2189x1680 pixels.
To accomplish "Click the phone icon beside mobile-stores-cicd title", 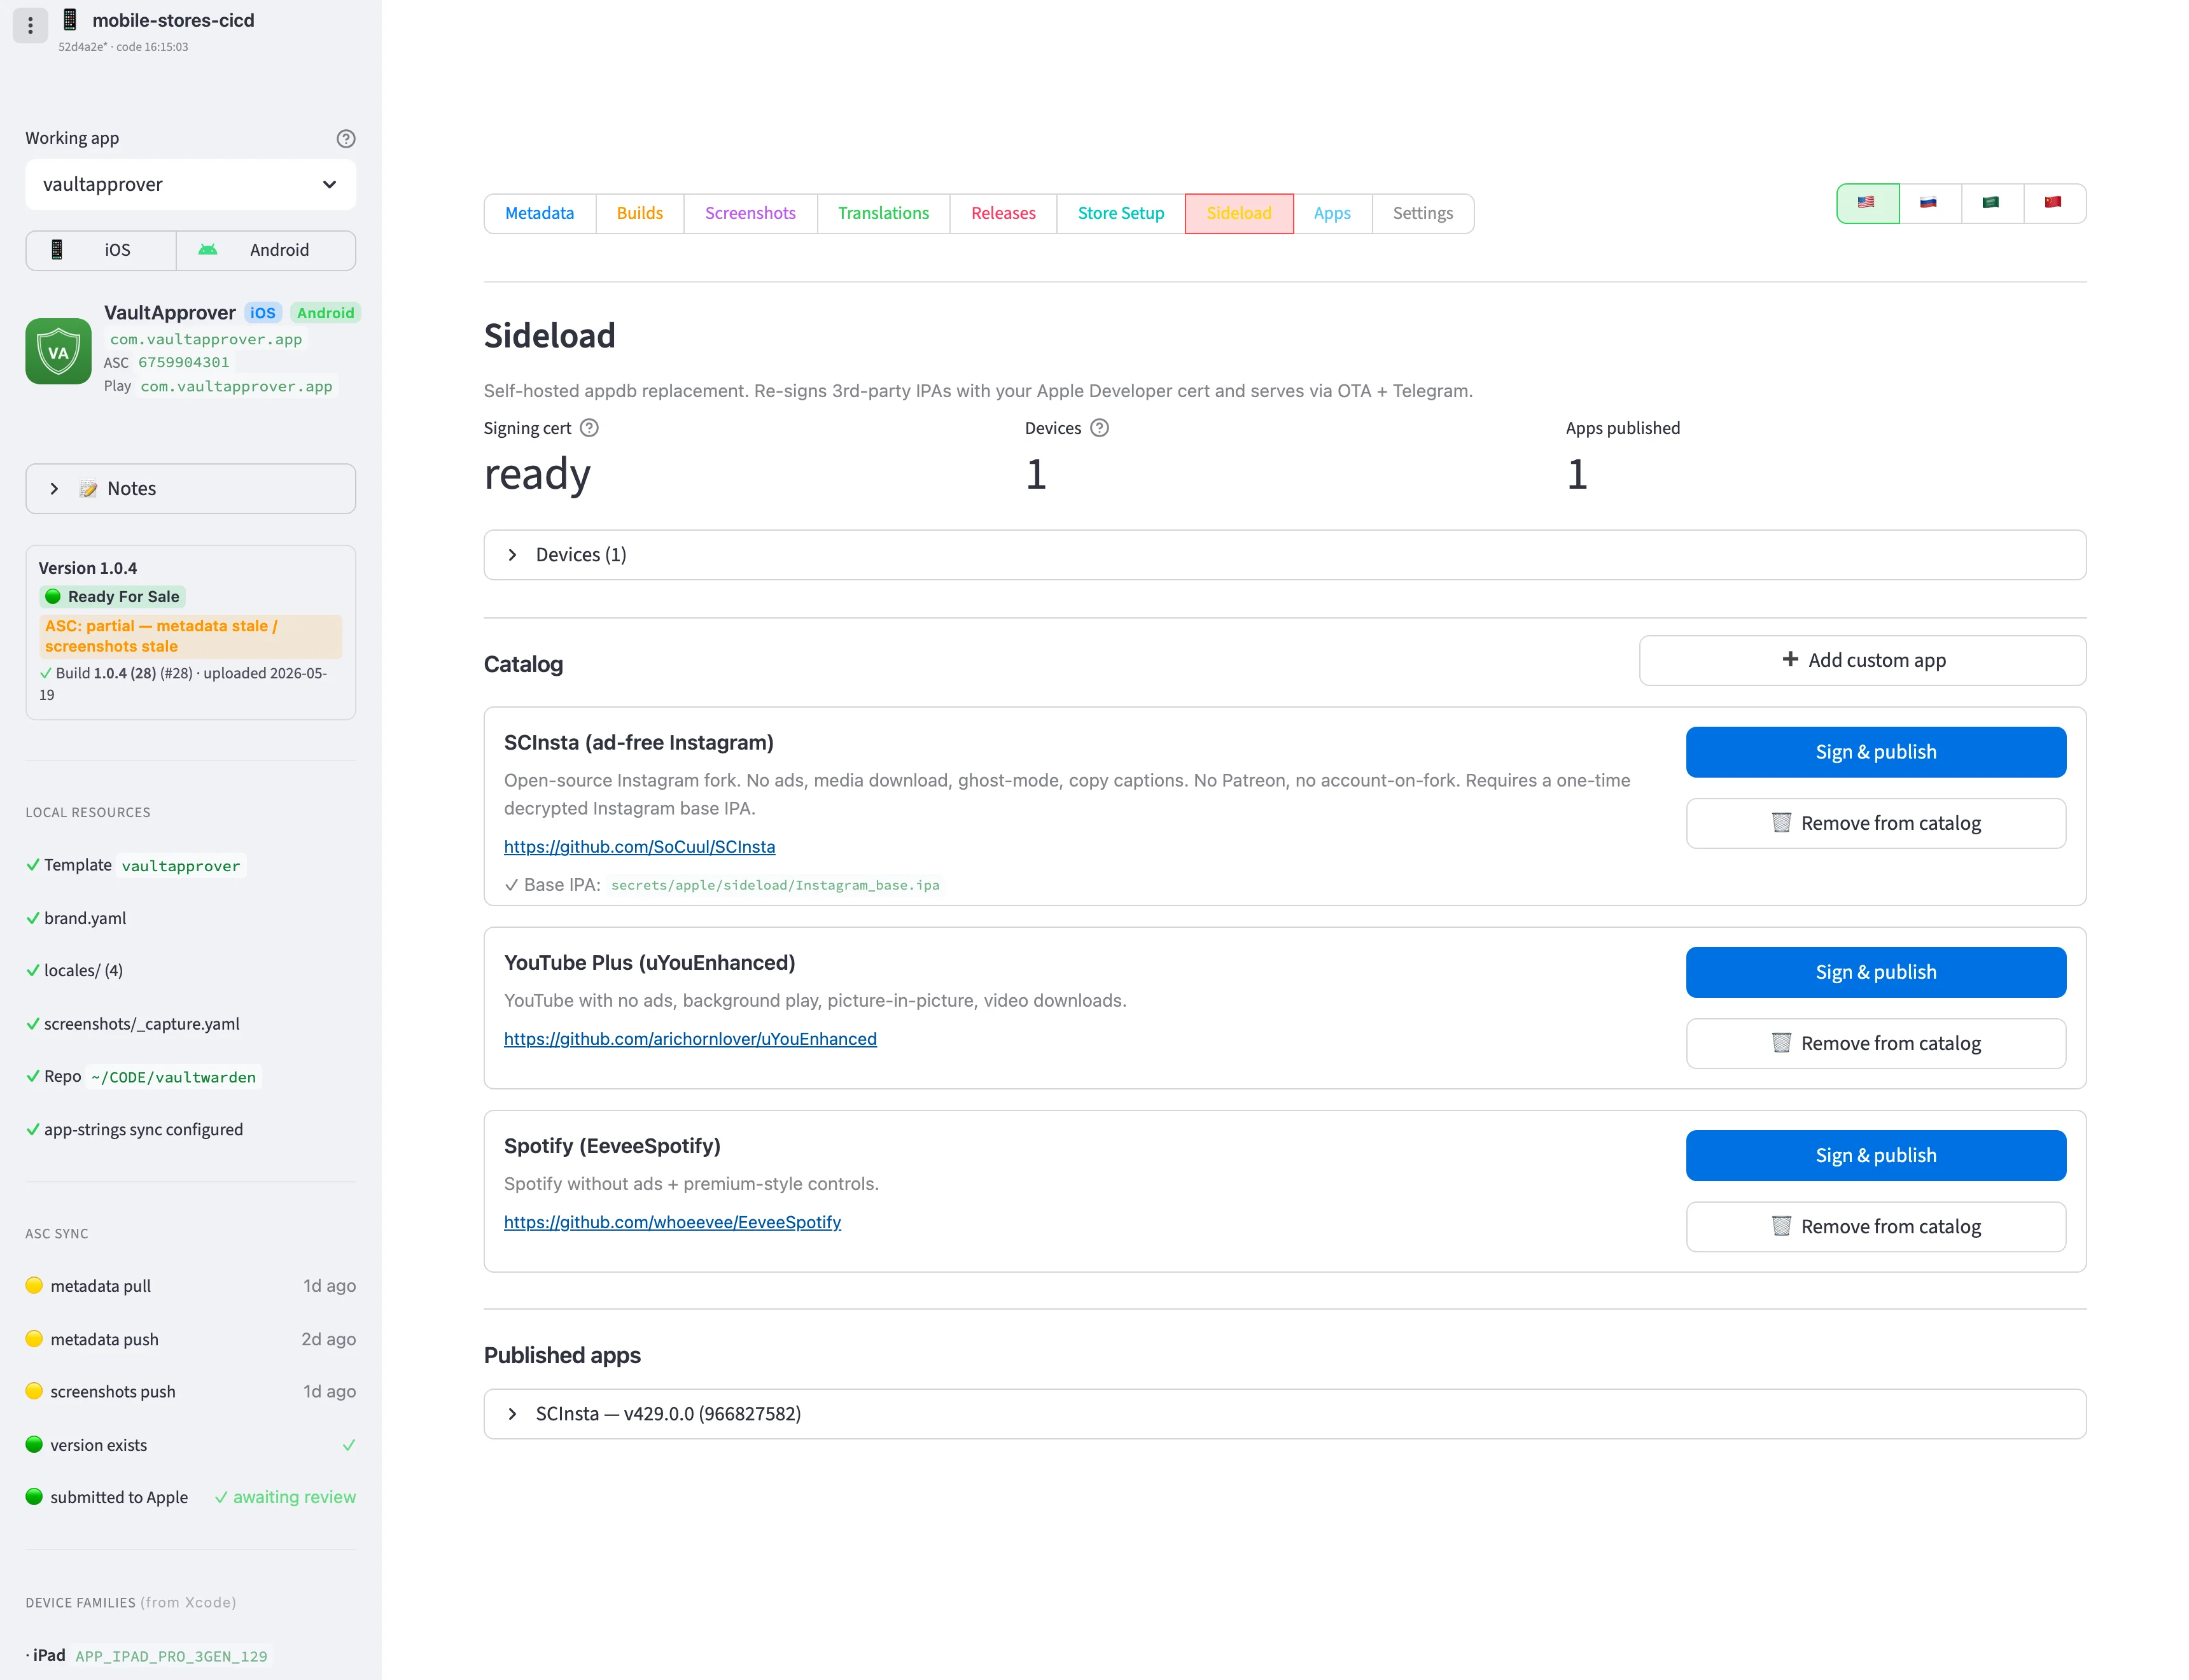I will pos(70,20).
